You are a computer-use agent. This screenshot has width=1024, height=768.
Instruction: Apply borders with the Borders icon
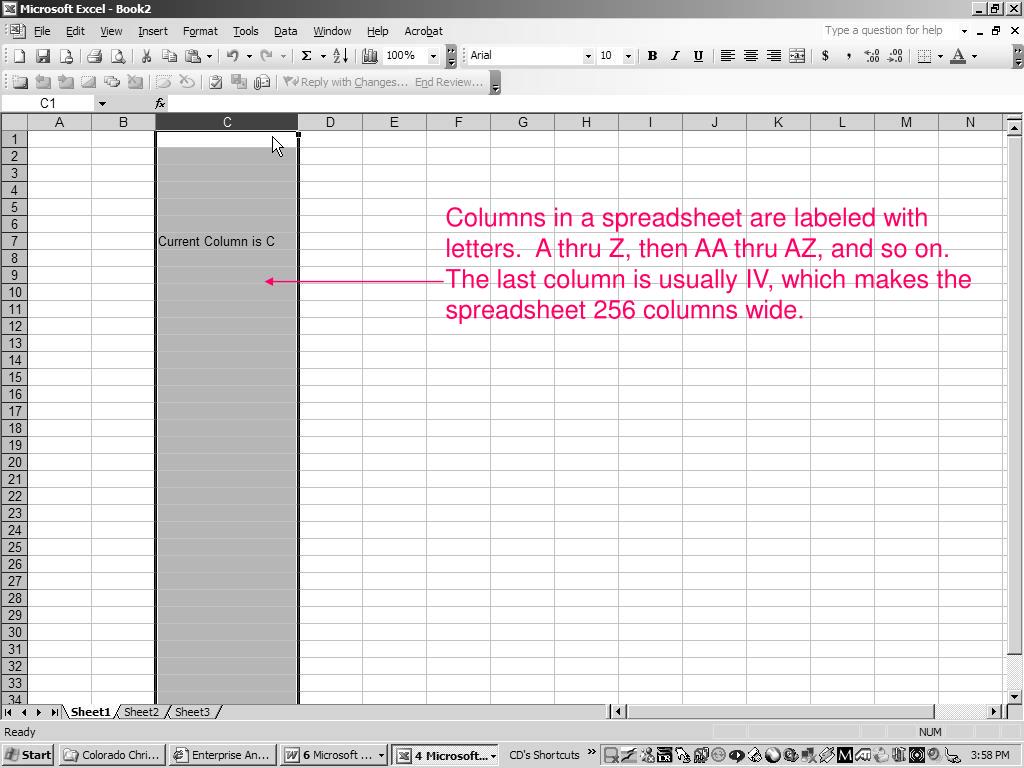(x=924, y=56)
